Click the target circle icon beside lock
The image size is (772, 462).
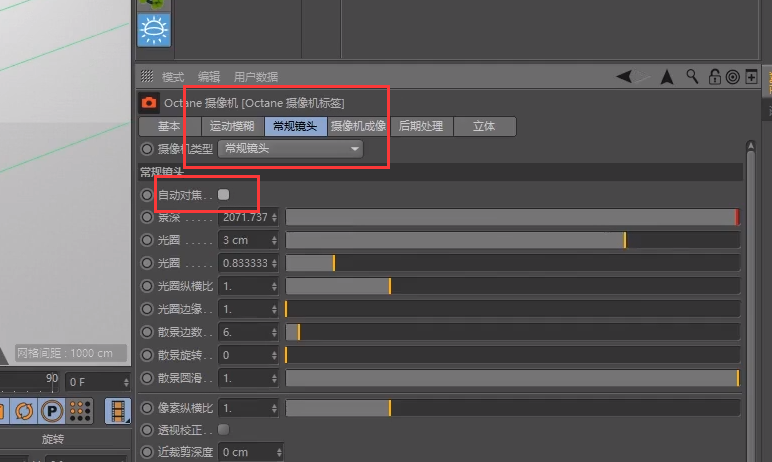pyautogui.click(x=733, y=77)
